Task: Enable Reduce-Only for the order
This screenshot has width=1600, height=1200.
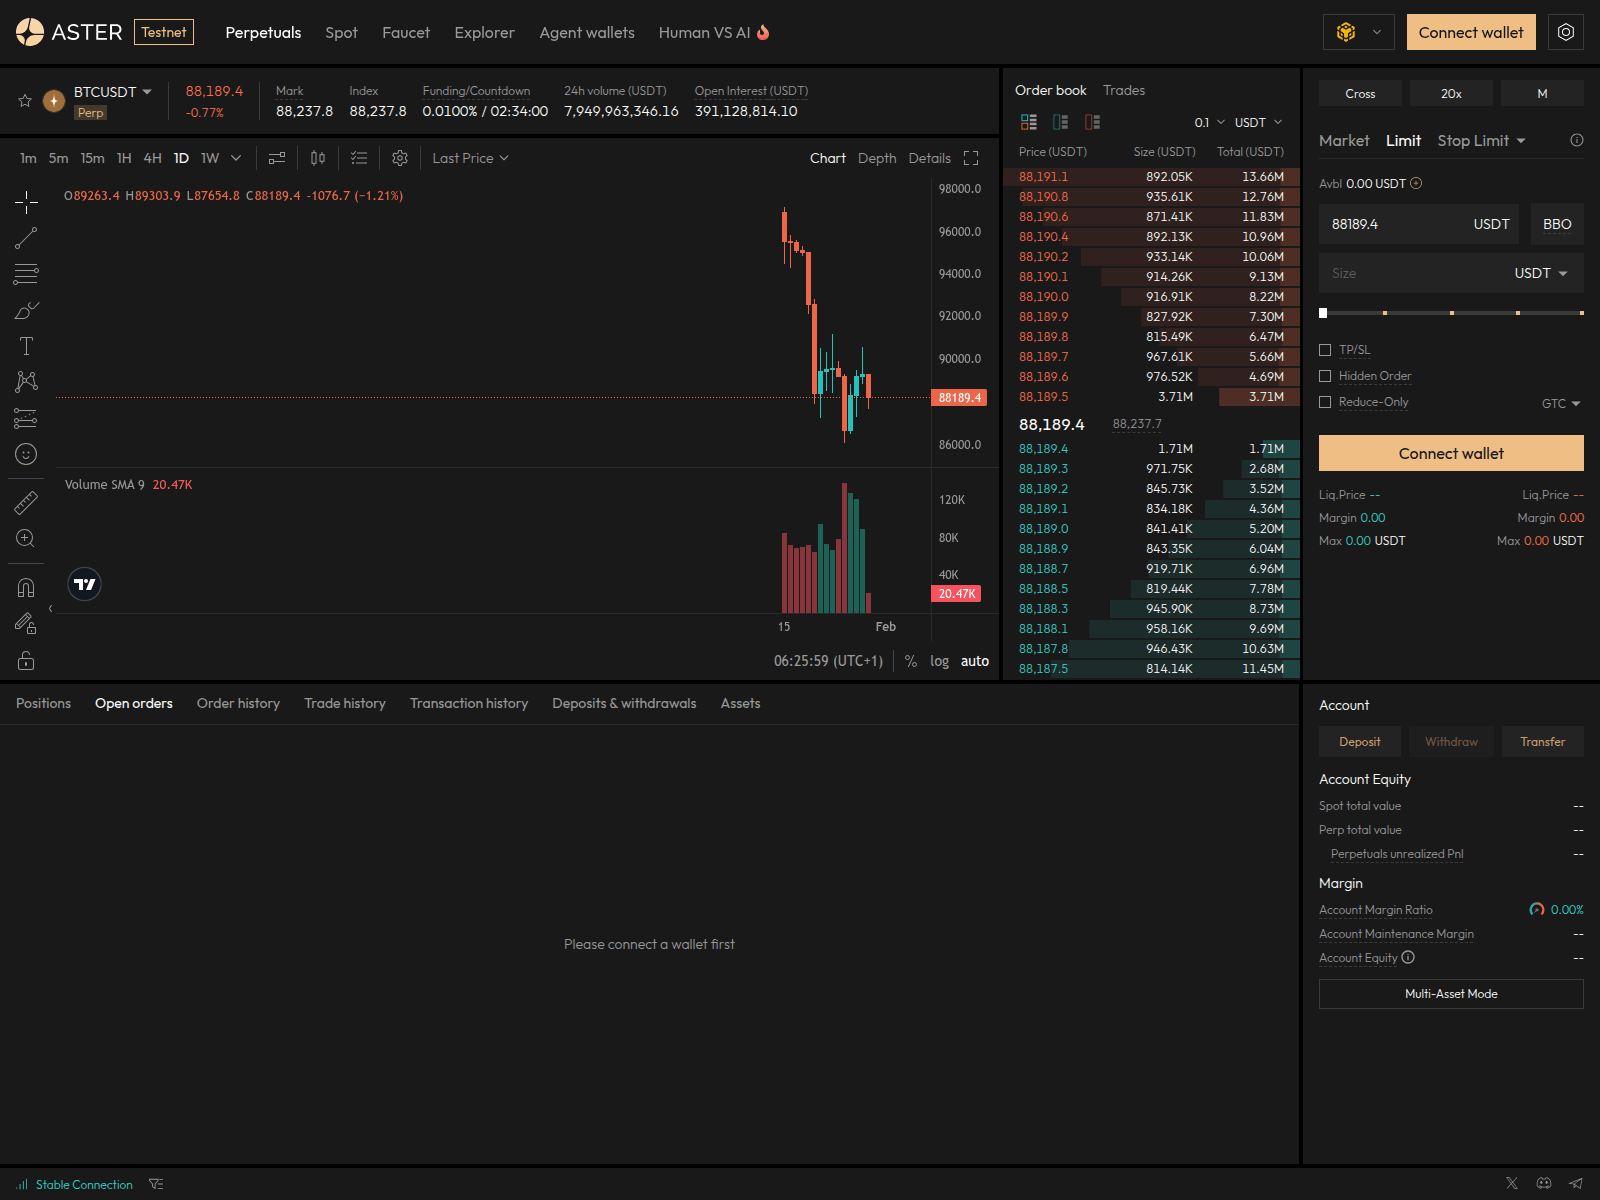Action: (1326, 401)
